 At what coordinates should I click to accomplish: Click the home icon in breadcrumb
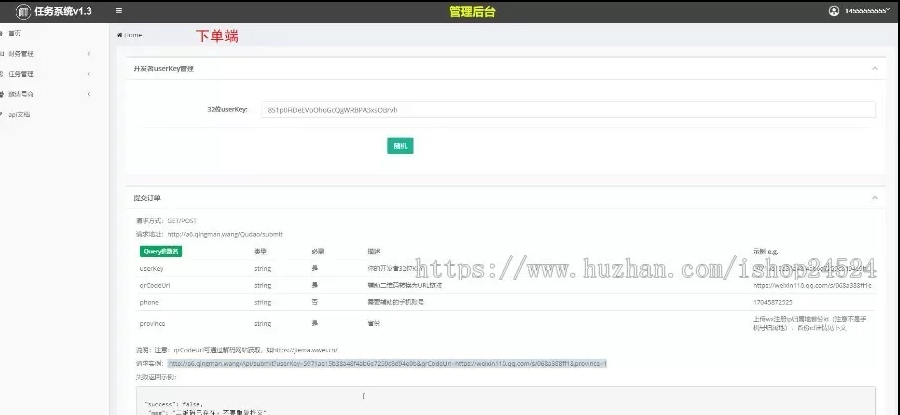pos(119,35)
